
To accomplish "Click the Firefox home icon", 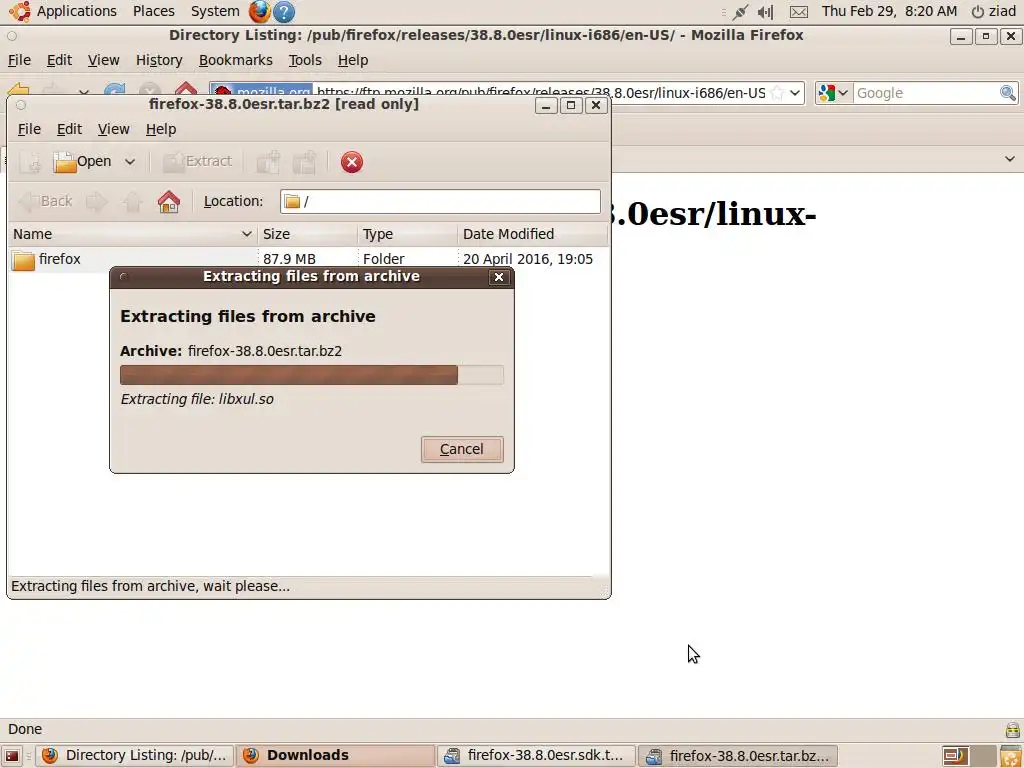I will tap(186, 91).
